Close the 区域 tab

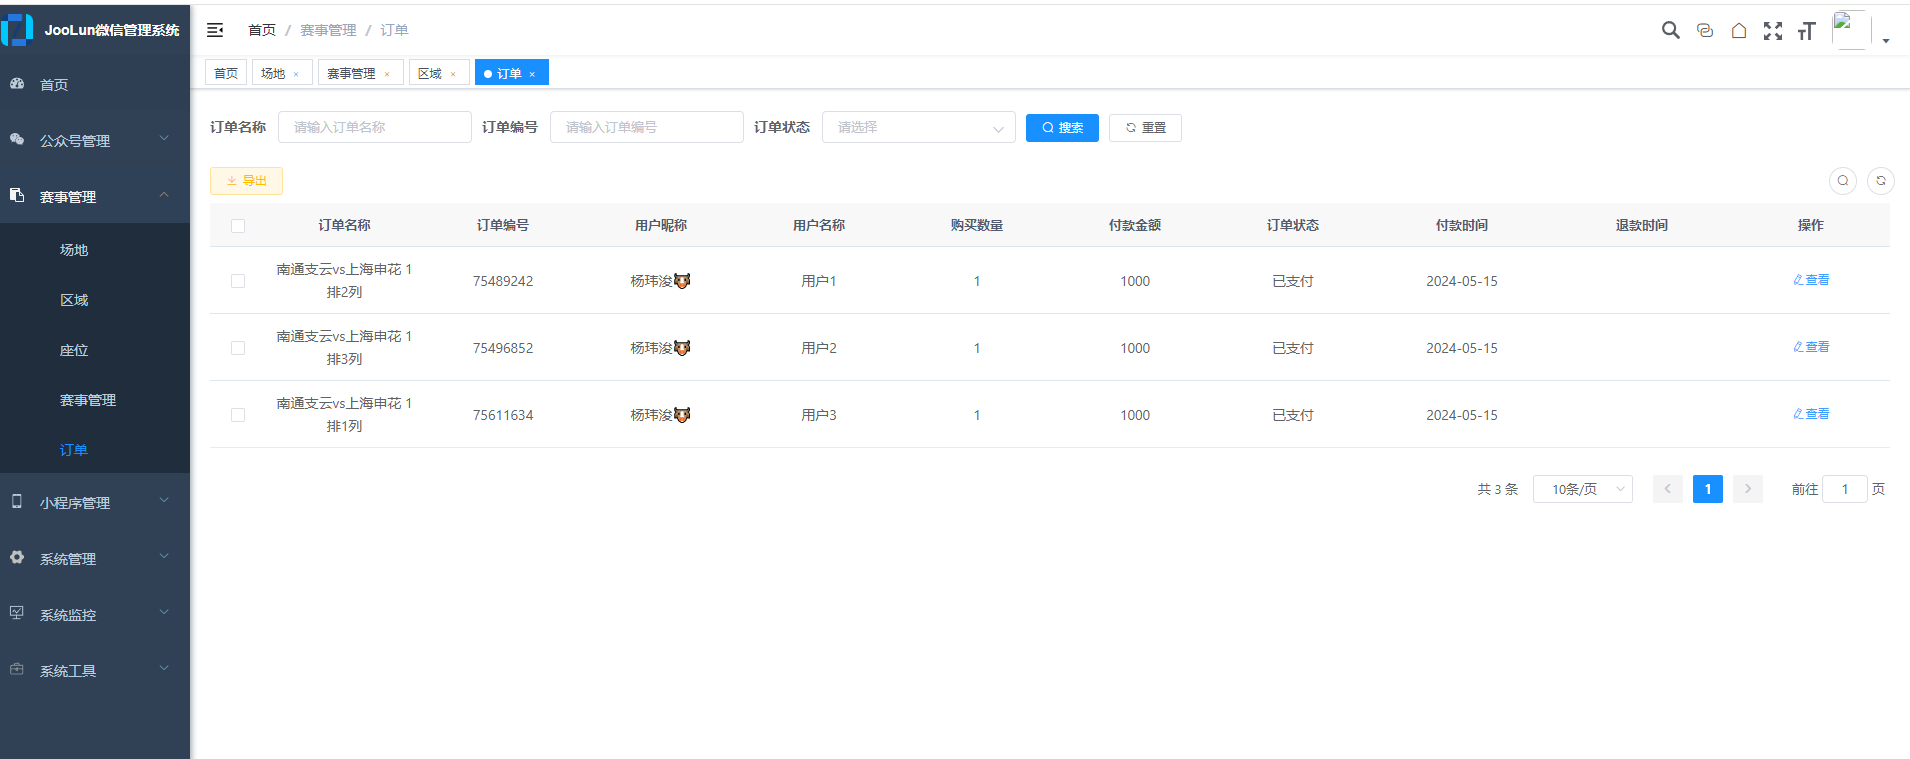click(x=453, y=74)
